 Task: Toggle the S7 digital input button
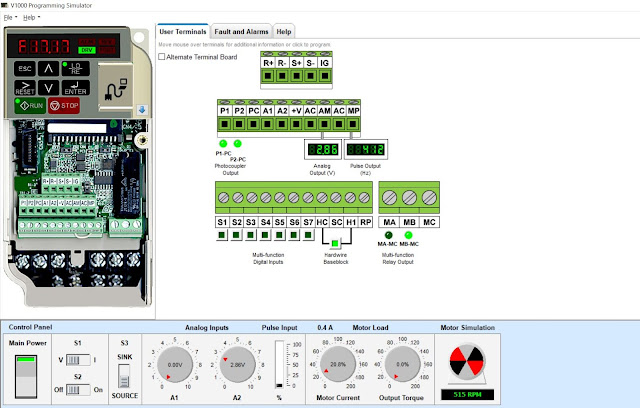pos(308,235)
